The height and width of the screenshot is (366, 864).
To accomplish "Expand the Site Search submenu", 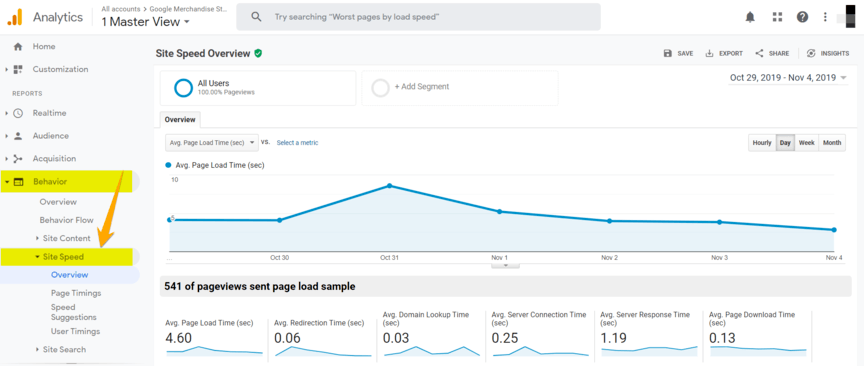I will pos(37,349).
